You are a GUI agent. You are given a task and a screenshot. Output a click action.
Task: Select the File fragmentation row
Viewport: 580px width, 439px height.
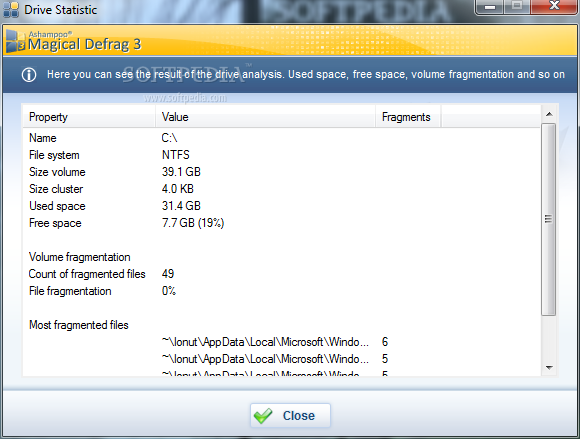click(x=281, y=291)
